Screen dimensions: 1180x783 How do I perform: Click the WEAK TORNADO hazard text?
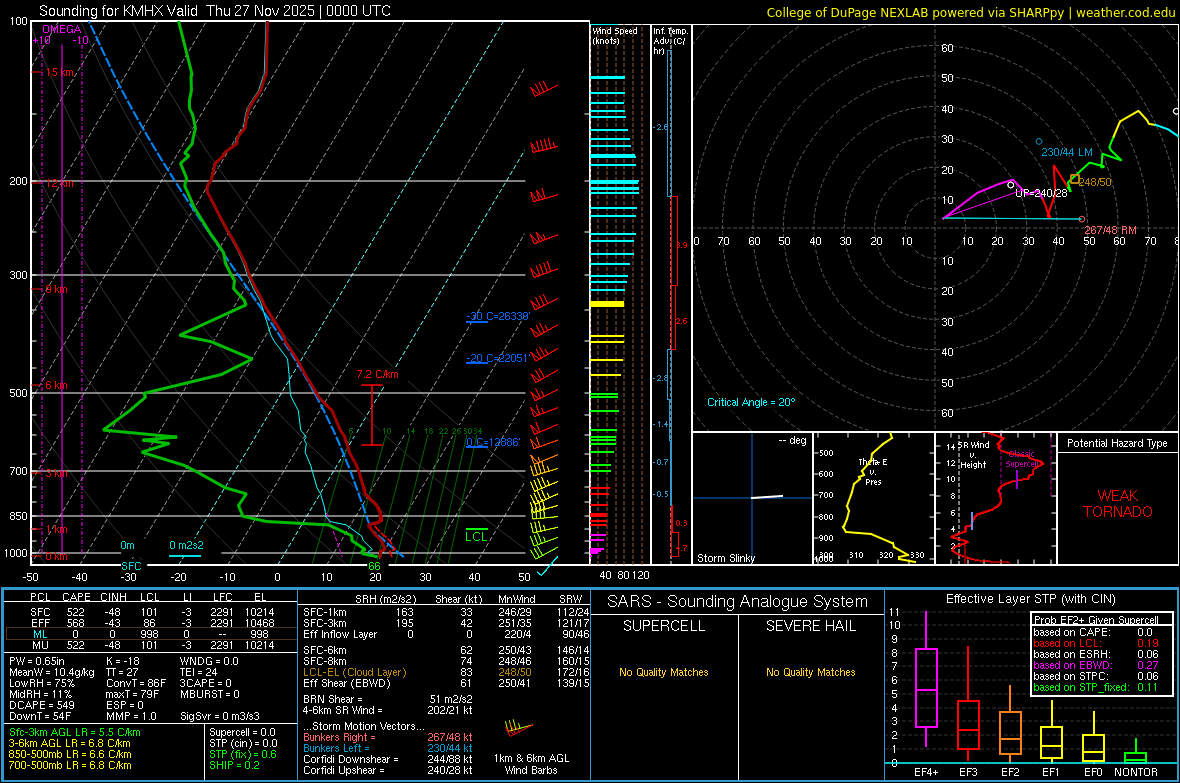(x=1118, y=504)
